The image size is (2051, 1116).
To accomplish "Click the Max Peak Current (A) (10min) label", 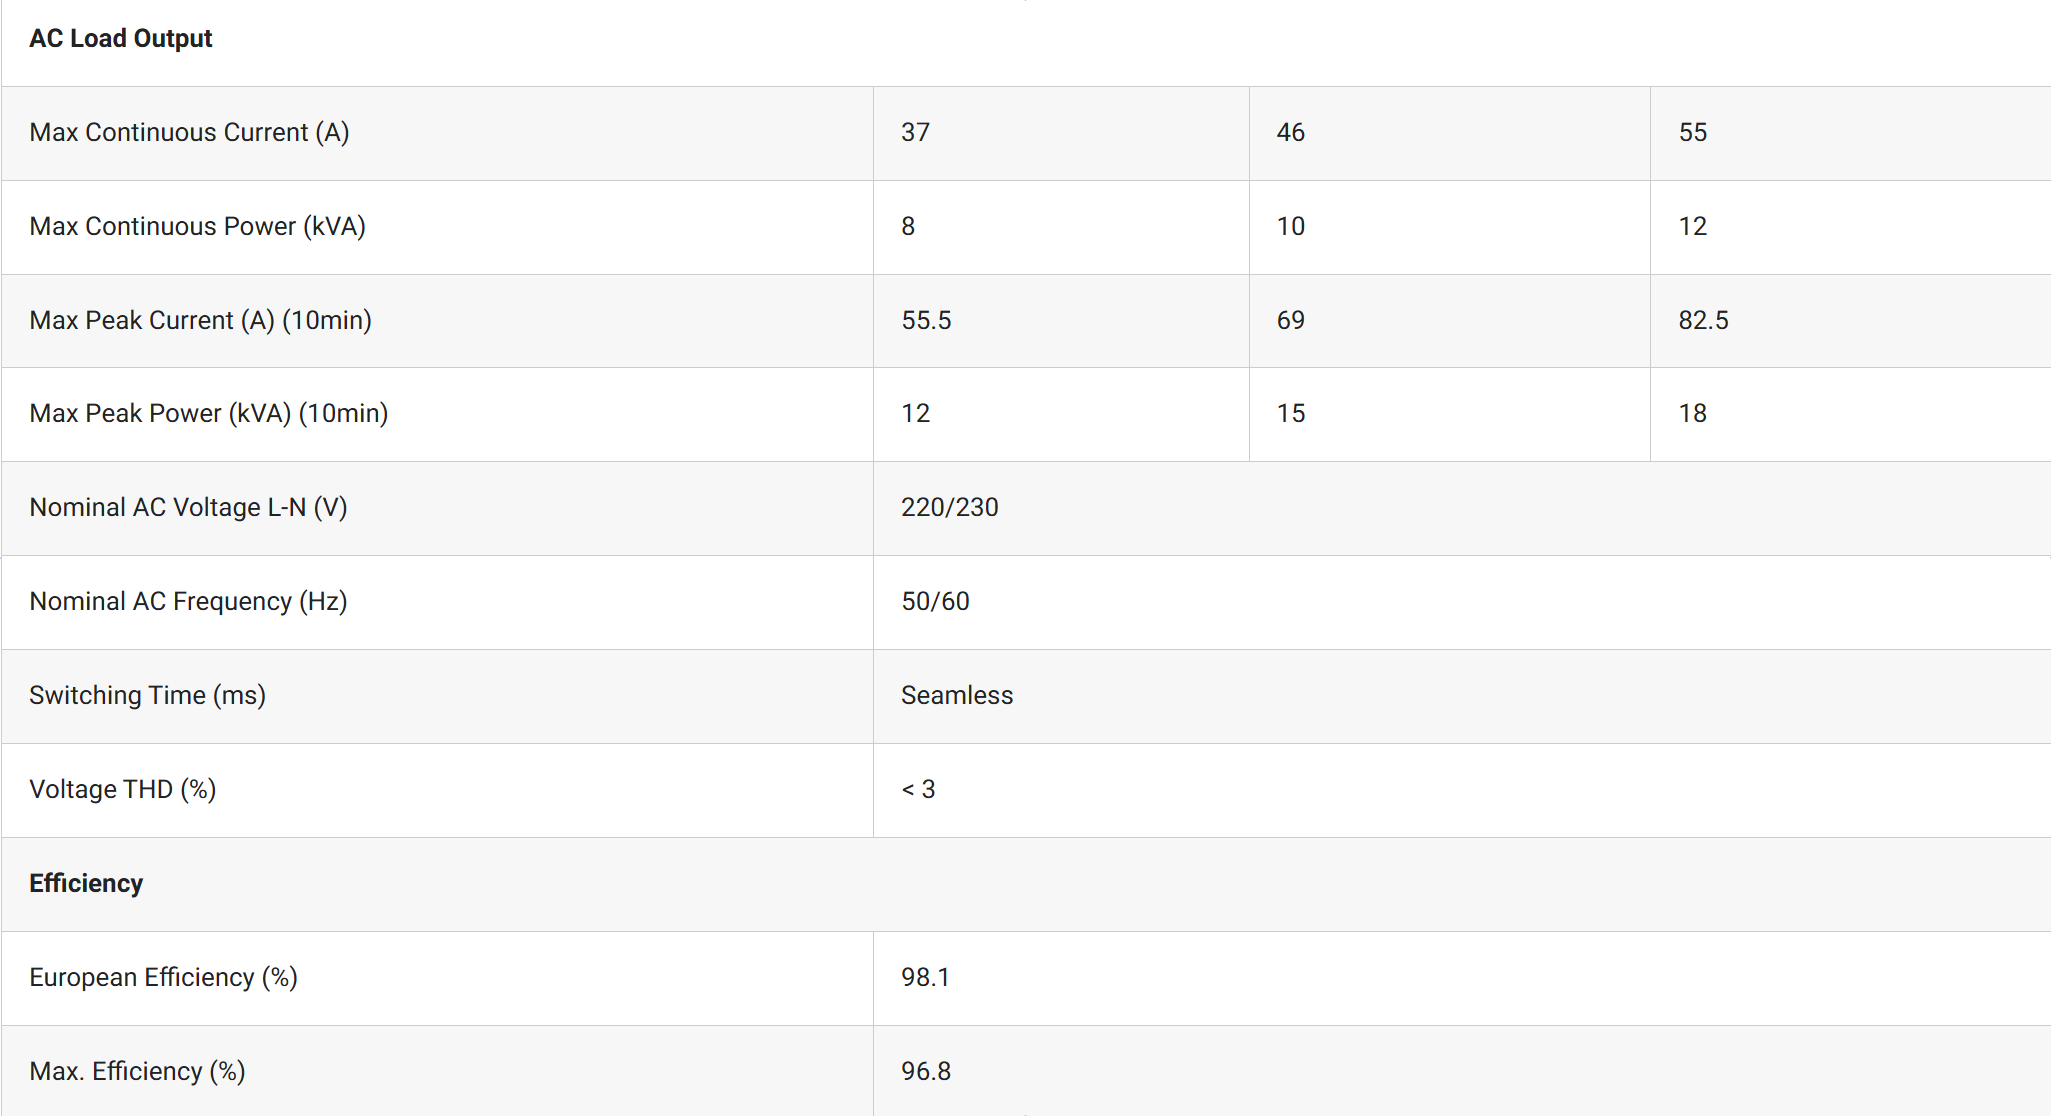I will tap(200, 321).
